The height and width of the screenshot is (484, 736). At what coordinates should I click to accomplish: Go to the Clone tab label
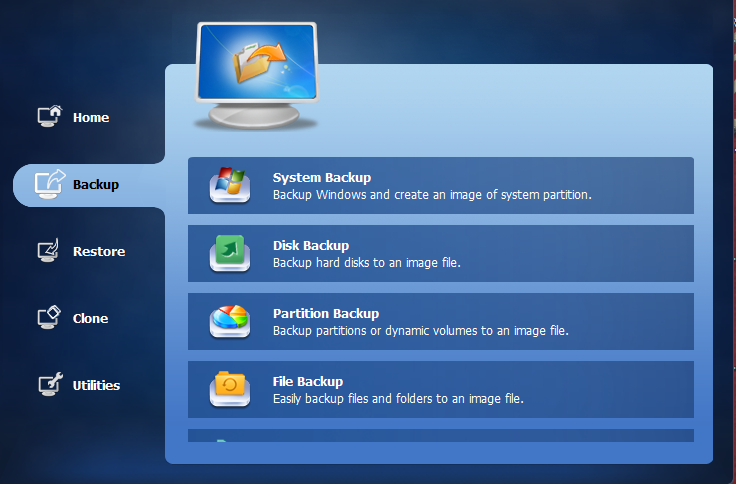[91, 318]
